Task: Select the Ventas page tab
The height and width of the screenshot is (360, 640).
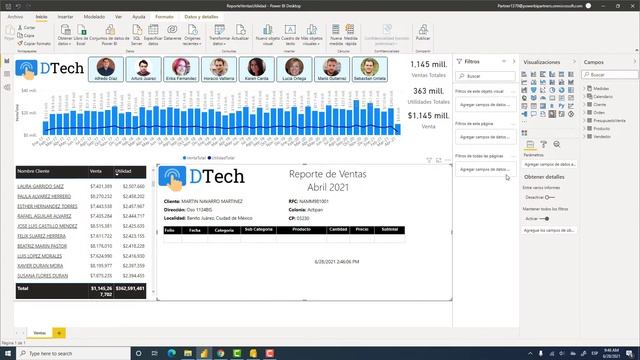Action: click(x=40, y=333)
